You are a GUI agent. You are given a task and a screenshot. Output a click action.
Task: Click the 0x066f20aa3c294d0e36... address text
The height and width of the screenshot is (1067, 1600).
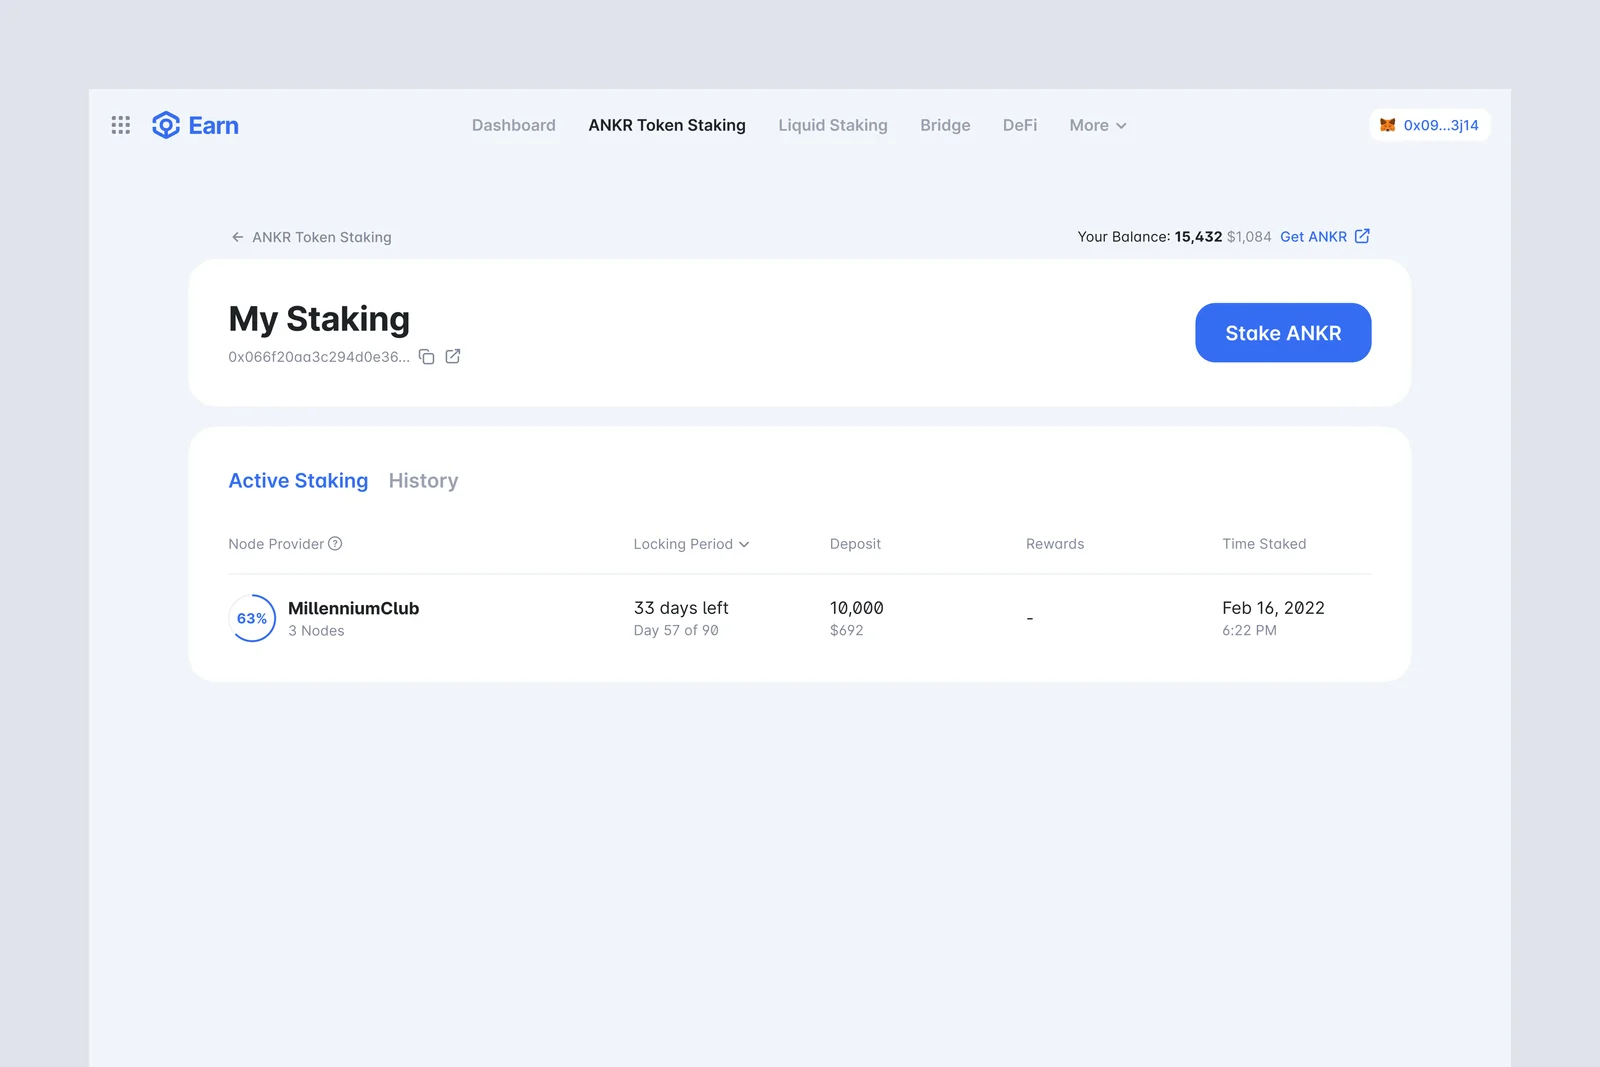pyautogui.click(x=319, y=357)
